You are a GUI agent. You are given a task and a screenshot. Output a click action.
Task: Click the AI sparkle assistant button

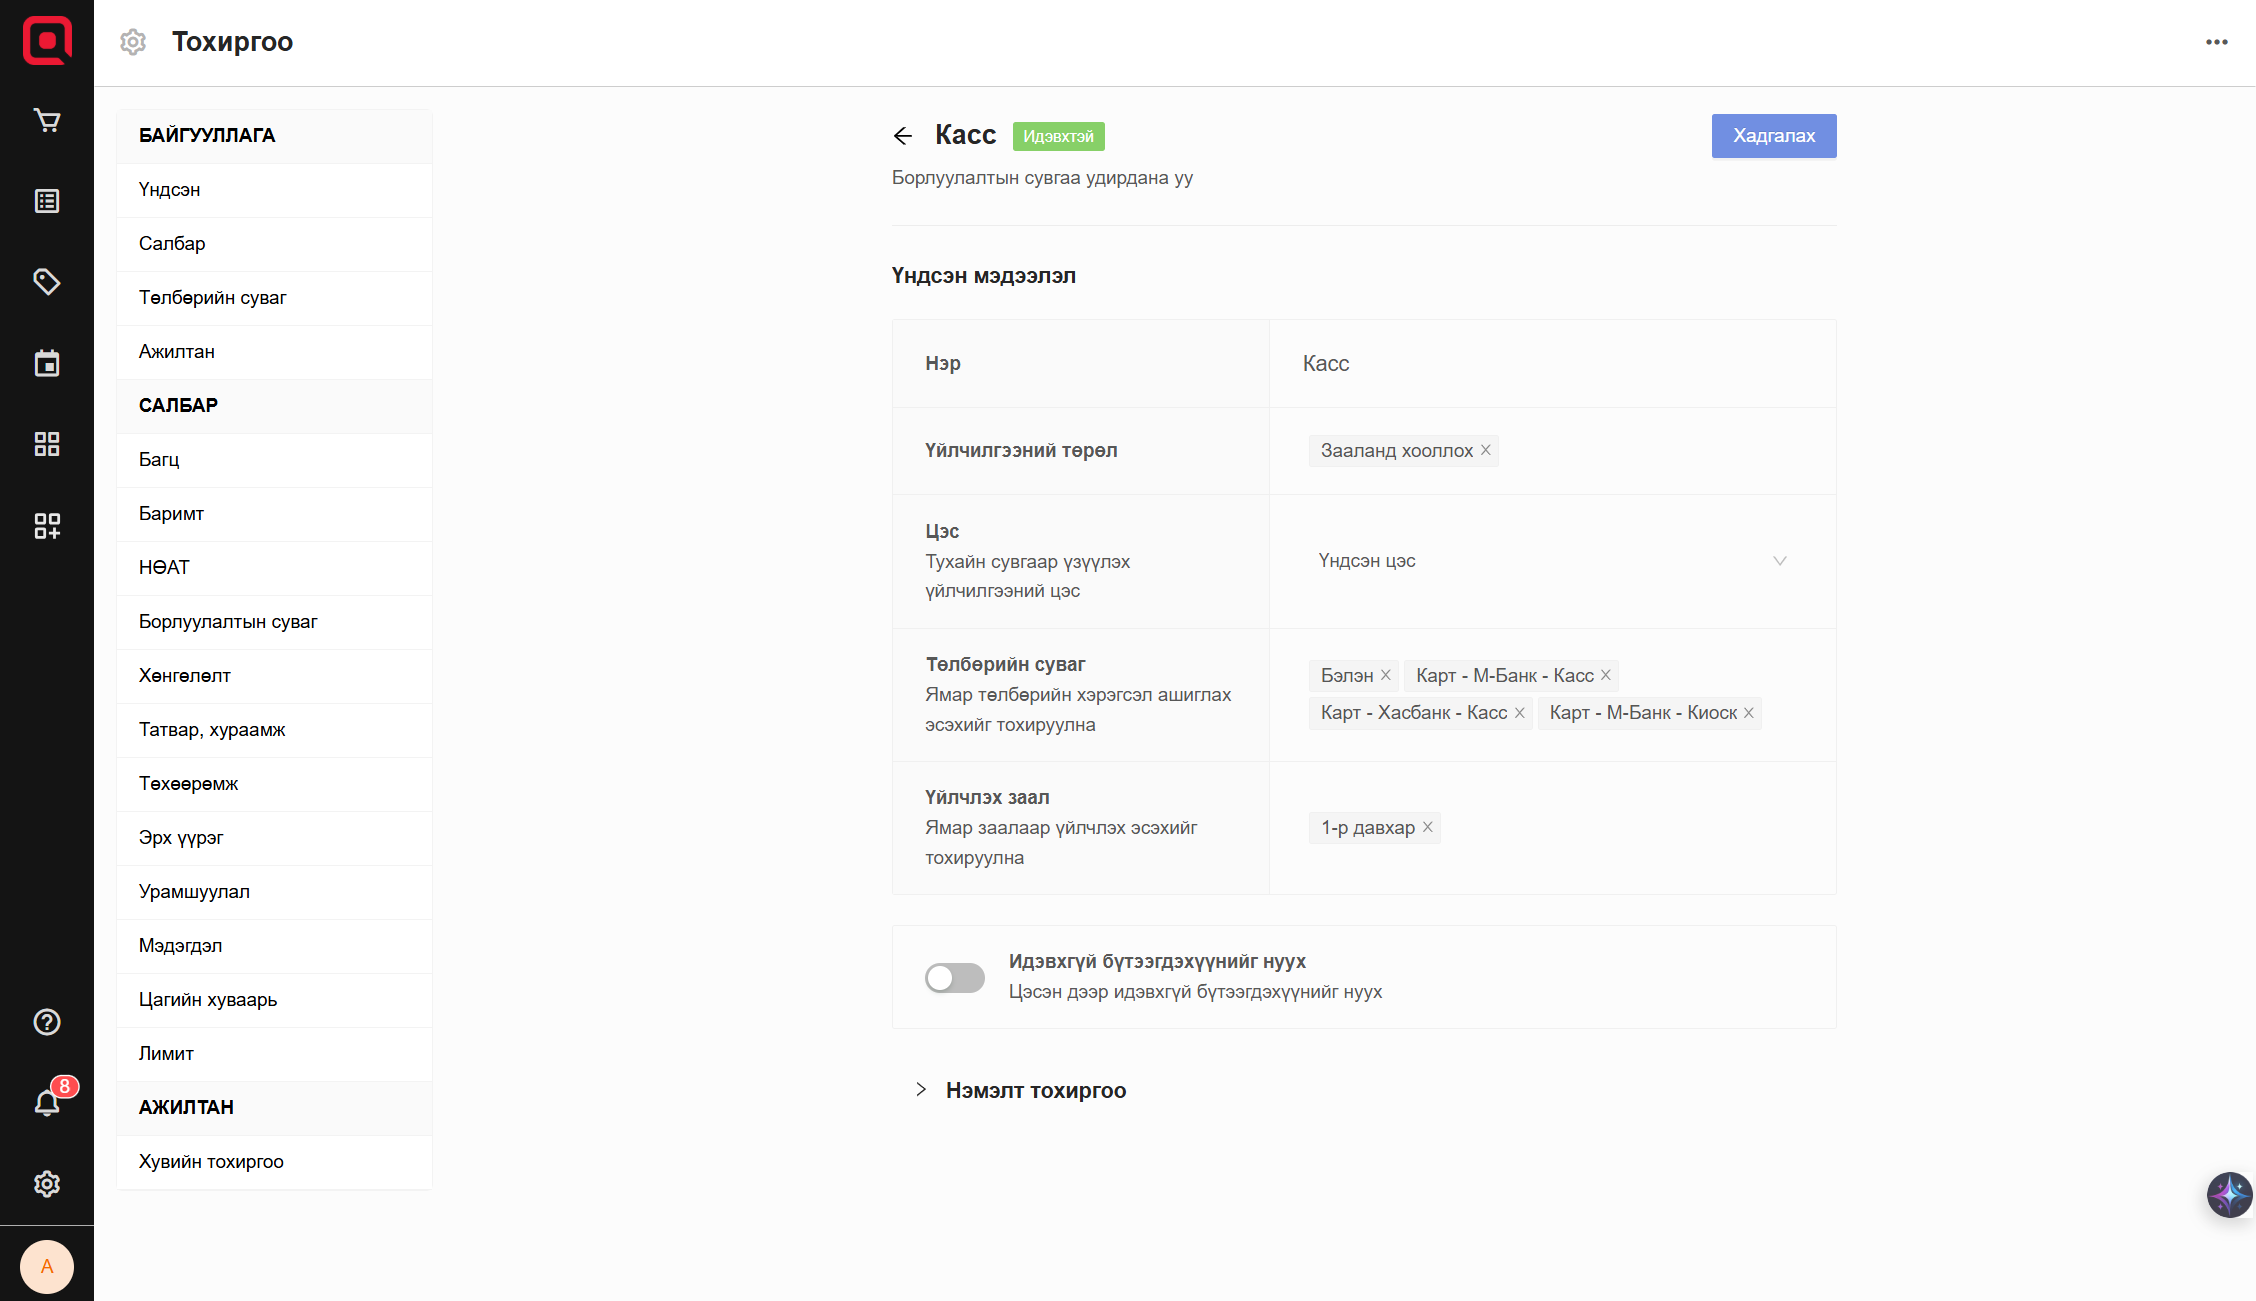[2229, 1194]
